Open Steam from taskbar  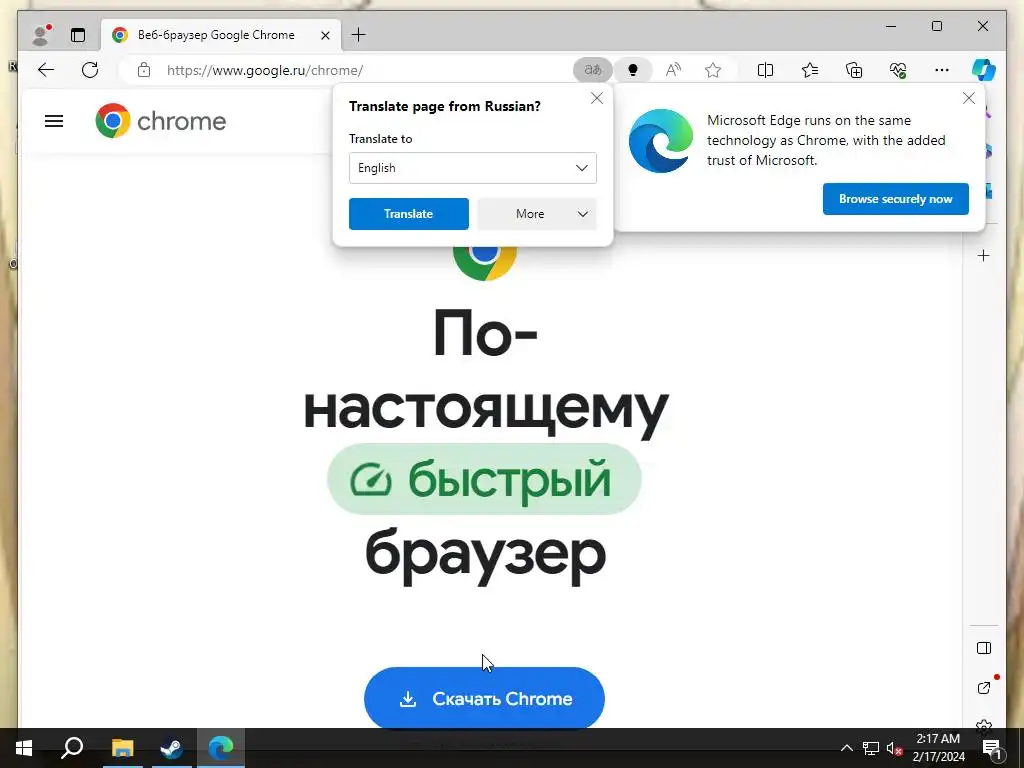(172, 748)
